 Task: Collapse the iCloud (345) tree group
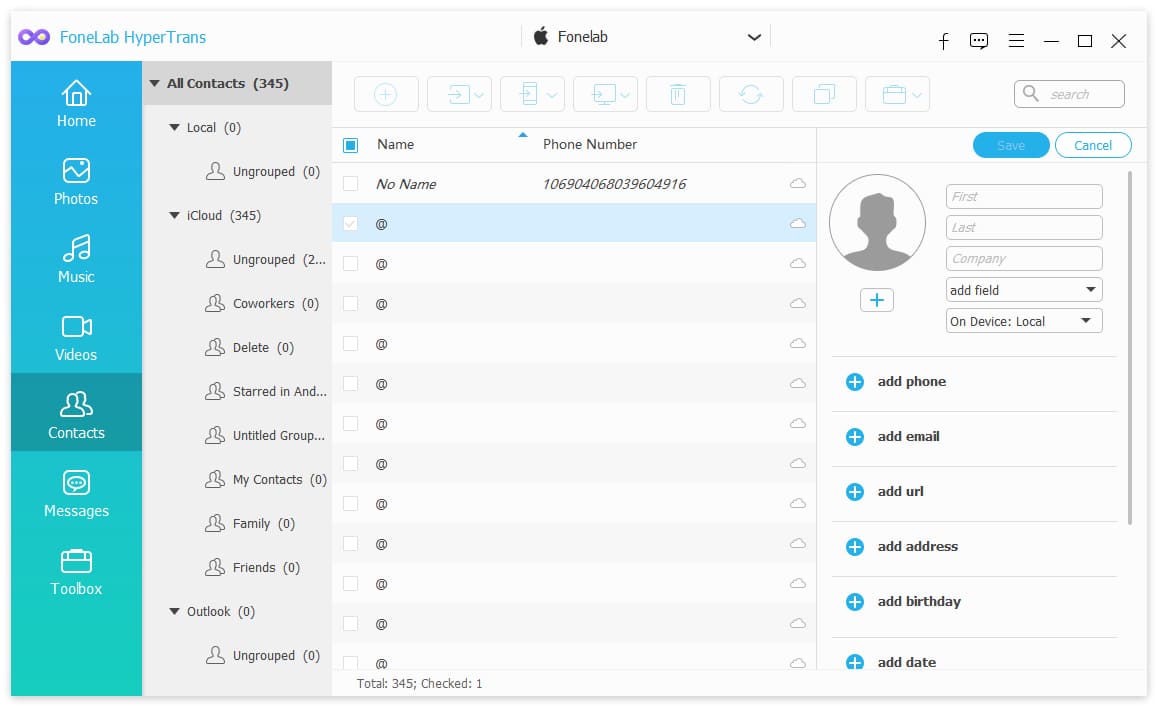(175, 215)
